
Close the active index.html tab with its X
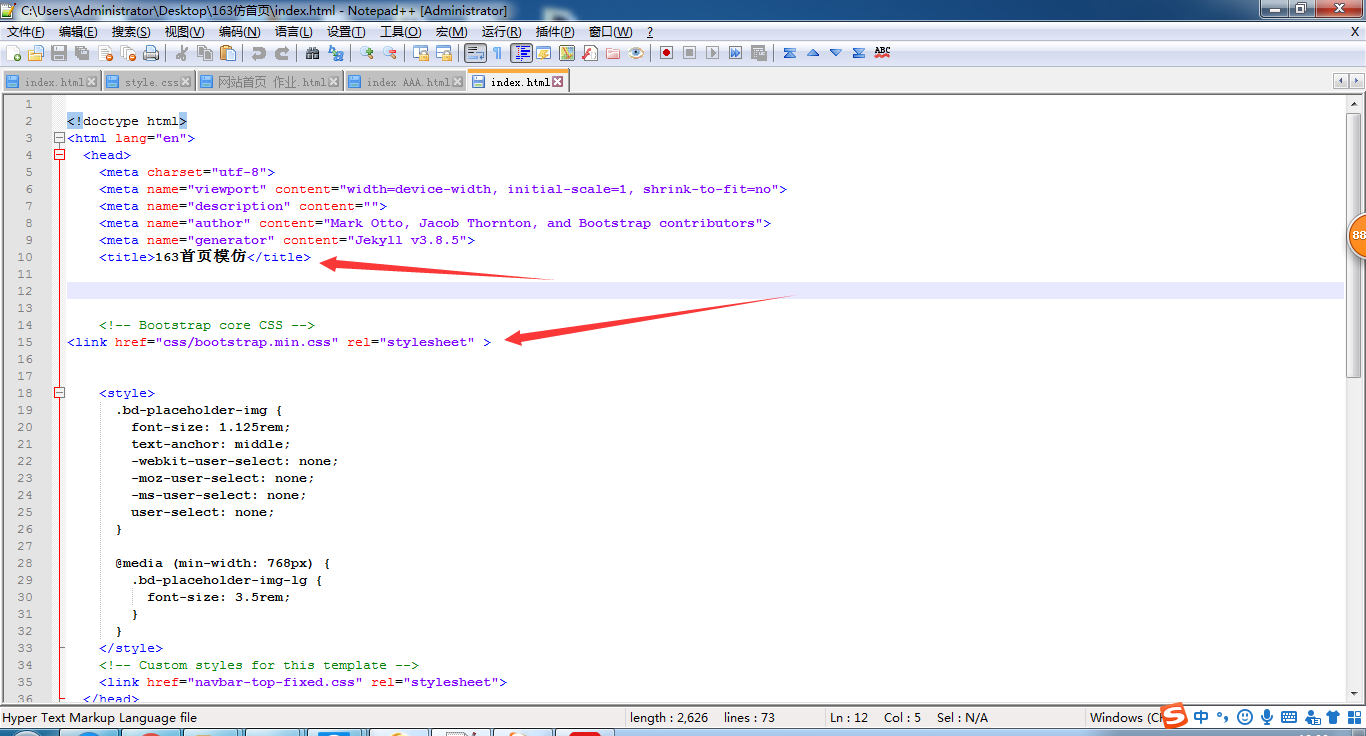[x=558, y=82]
